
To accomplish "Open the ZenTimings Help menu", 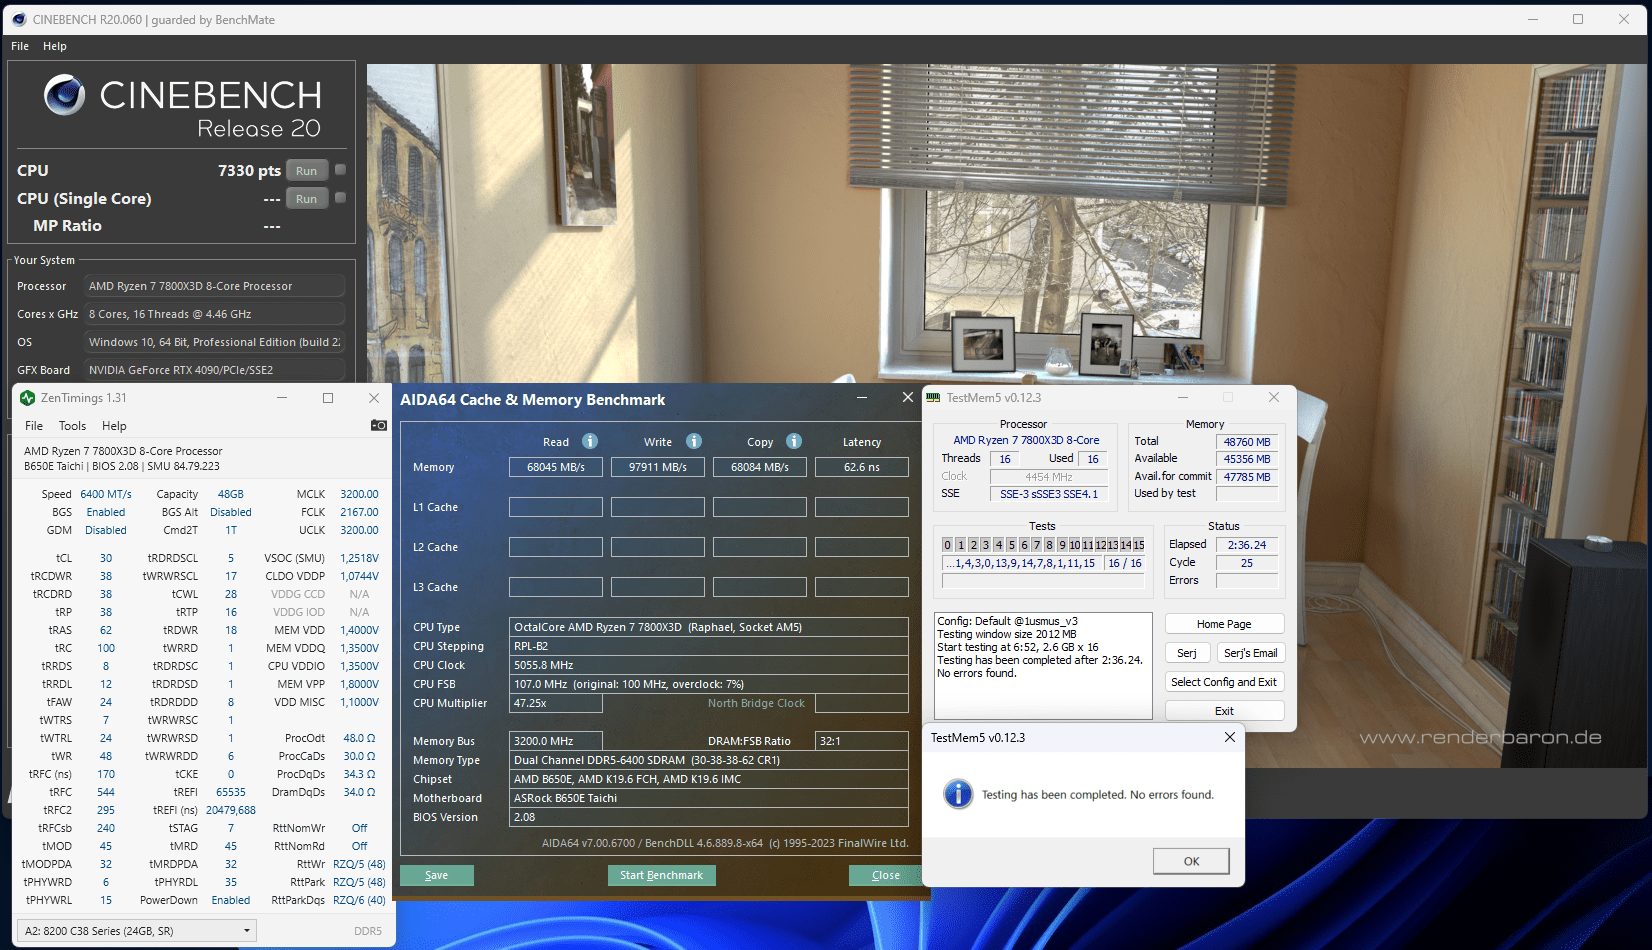I will point(114,425).
